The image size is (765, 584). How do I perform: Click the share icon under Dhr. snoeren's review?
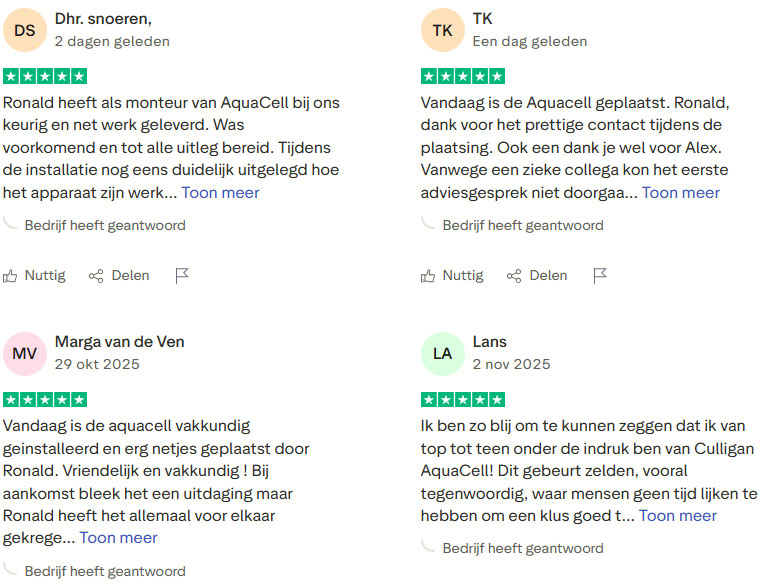96,276
